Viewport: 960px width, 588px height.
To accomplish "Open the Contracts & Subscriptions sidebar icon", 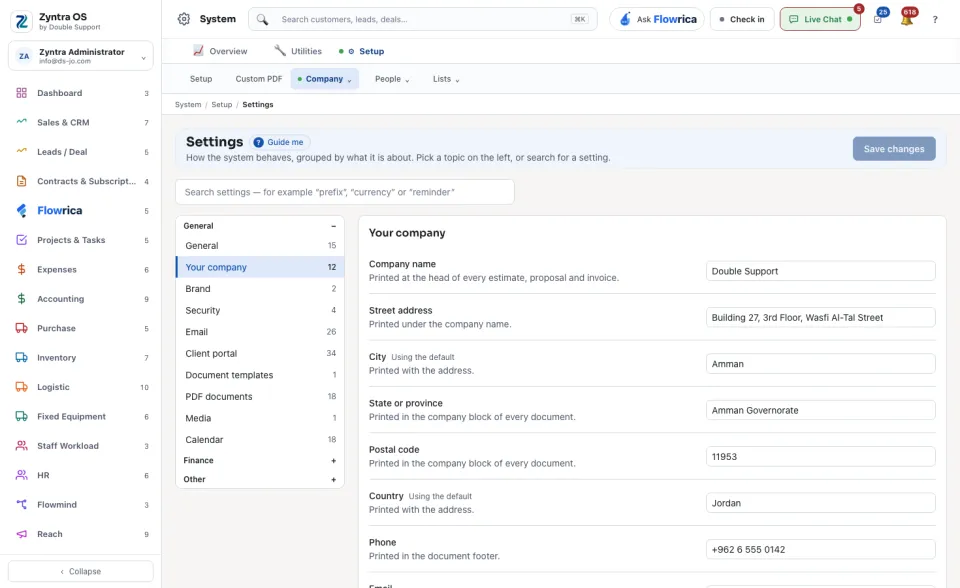I will 21,181.
